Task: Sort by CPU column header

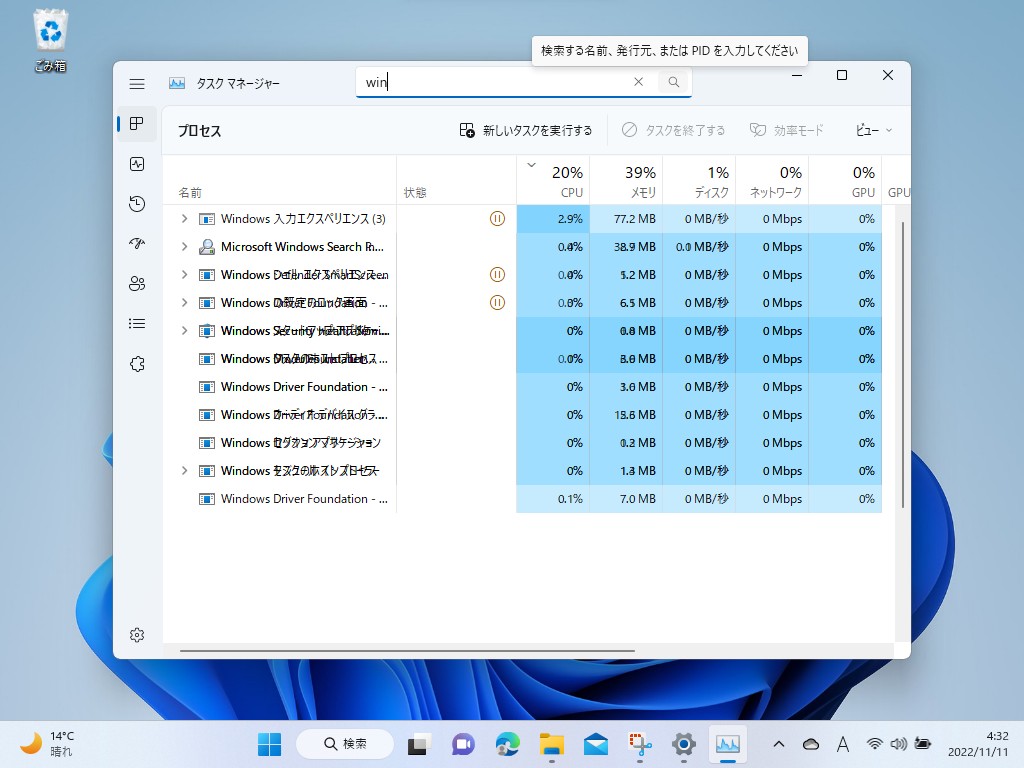Action: pos(553,180)
